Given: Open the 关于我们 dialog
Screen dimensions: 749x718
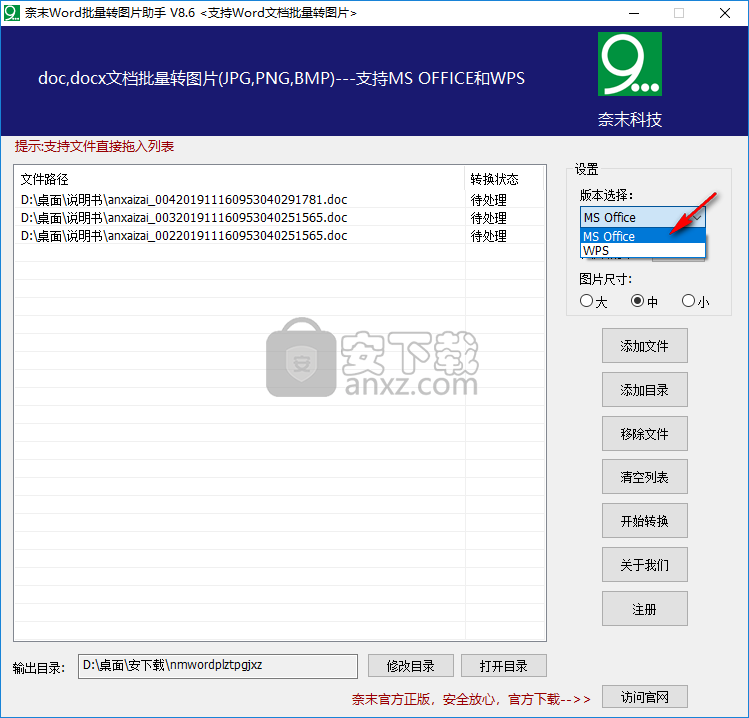Looking at the screenshot, I should tap(644, 565).
